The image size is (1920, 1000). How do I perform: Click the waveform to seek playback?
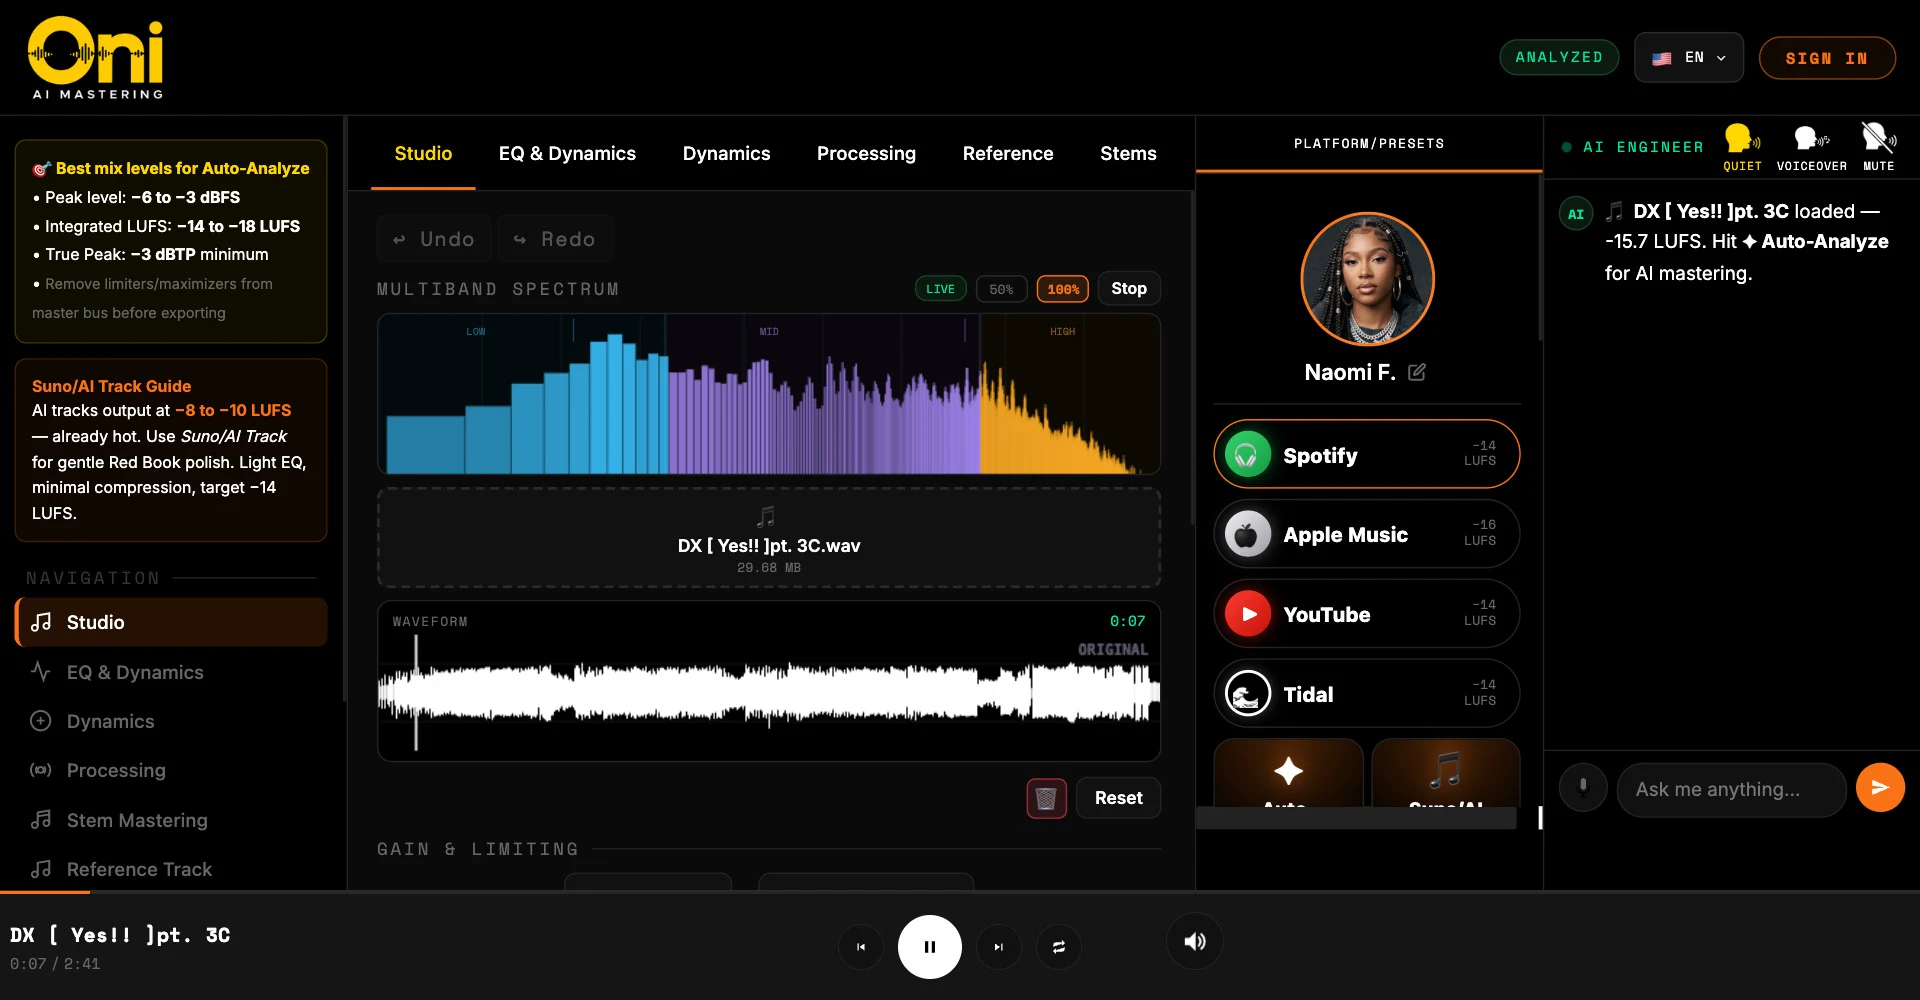click(x=768, y=692)
